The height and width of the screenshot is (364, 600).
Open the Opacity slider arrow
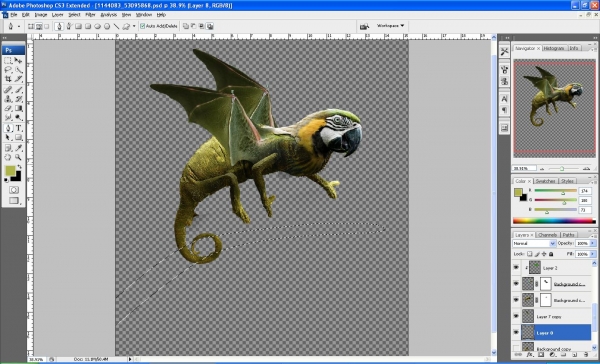pos(593,243)
